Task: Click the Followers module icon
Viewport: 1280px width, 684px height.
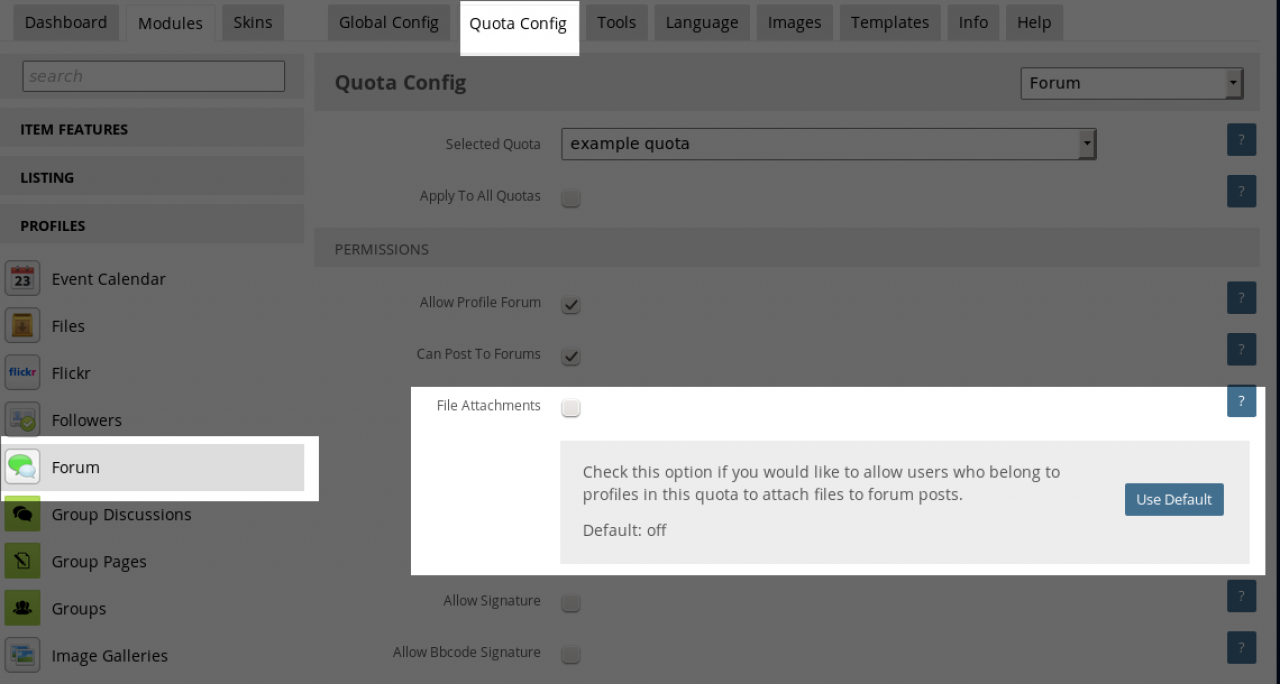Action: [23, 420]
